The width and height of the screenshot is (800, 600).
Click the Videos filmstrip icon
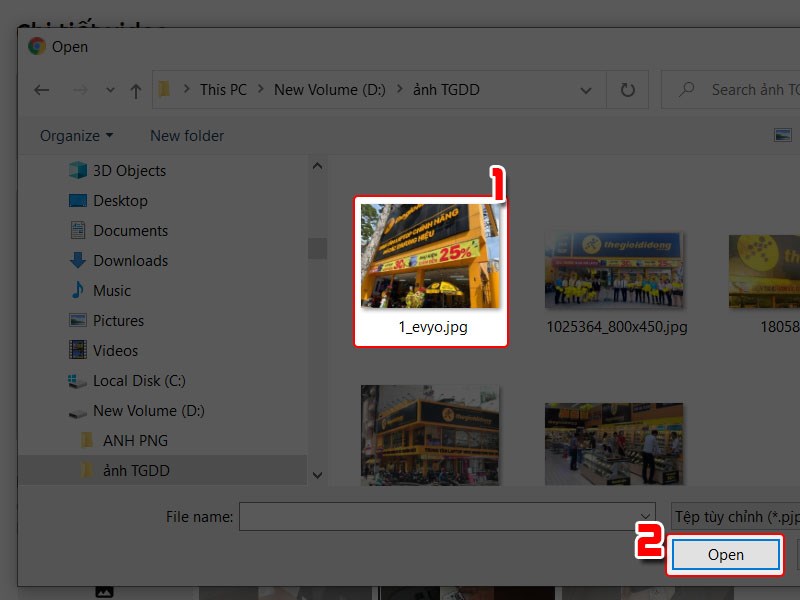[78, 350]
